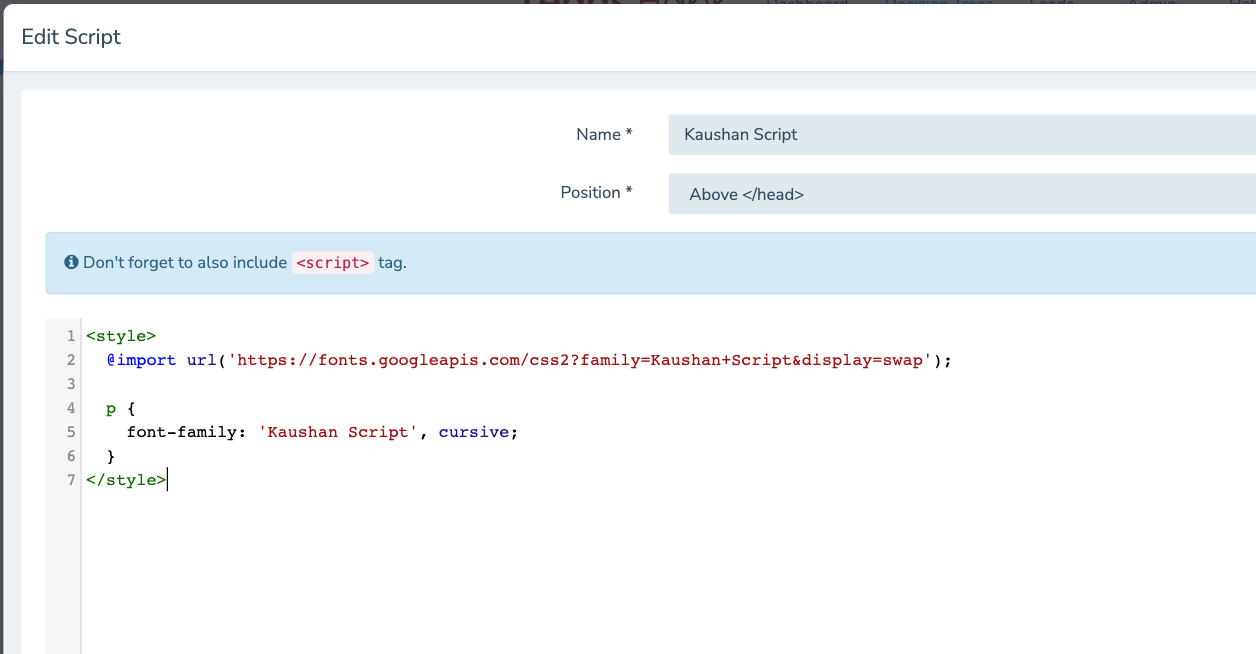Image resolution: width=1256 pixels, height=654 pixels.
Task: Click line number 7 in the gutter
Action: [x=71, y=480]
